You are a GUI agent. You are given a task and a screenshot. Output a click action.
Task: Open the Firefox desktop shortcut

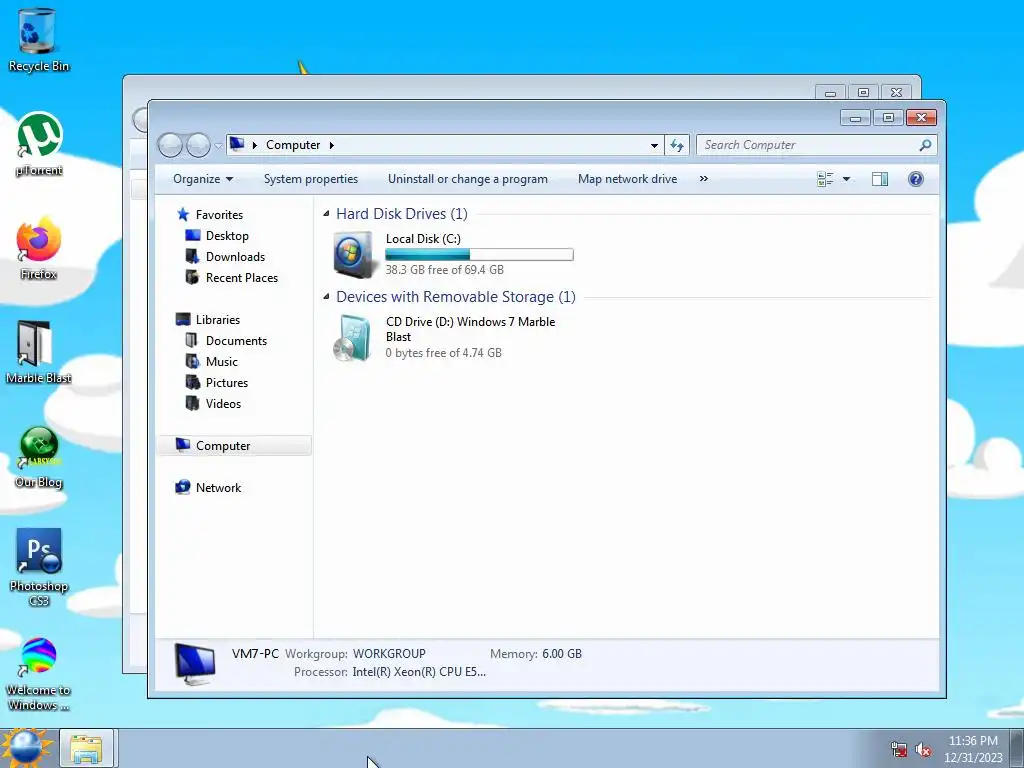39,248
